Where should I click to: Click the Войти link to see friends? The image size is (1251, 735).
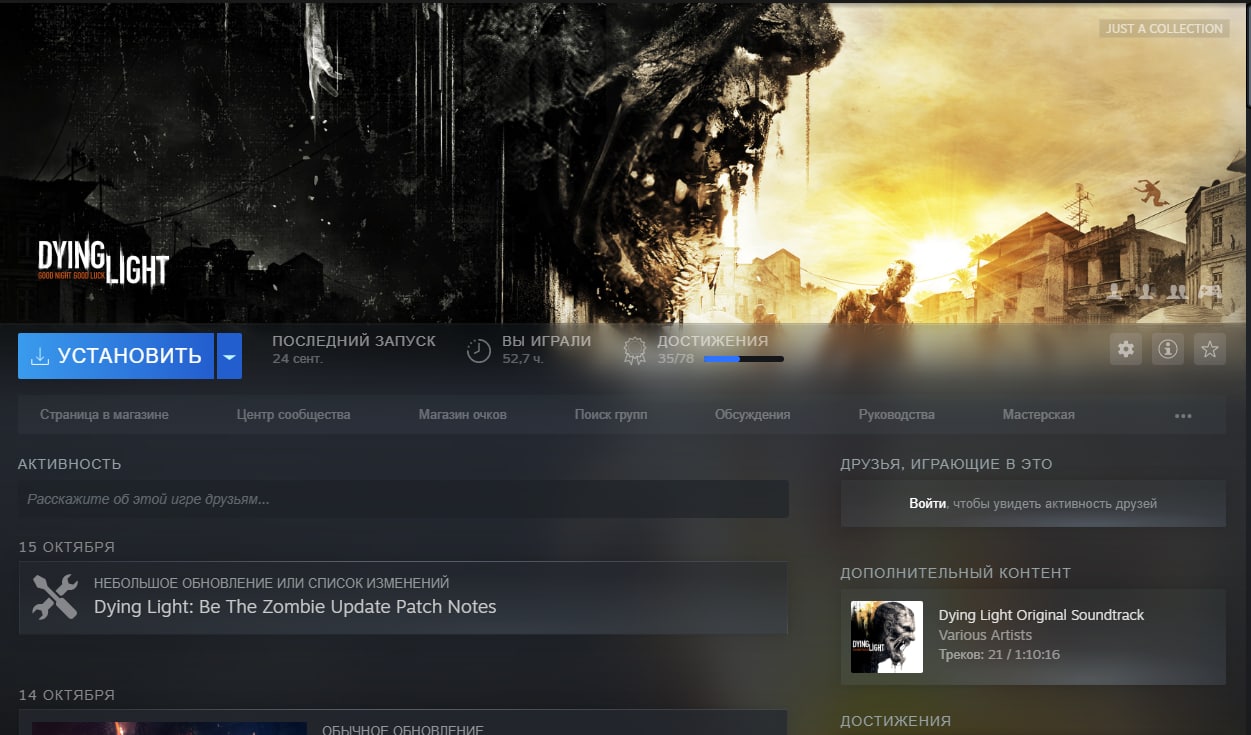tap(927, 503)
